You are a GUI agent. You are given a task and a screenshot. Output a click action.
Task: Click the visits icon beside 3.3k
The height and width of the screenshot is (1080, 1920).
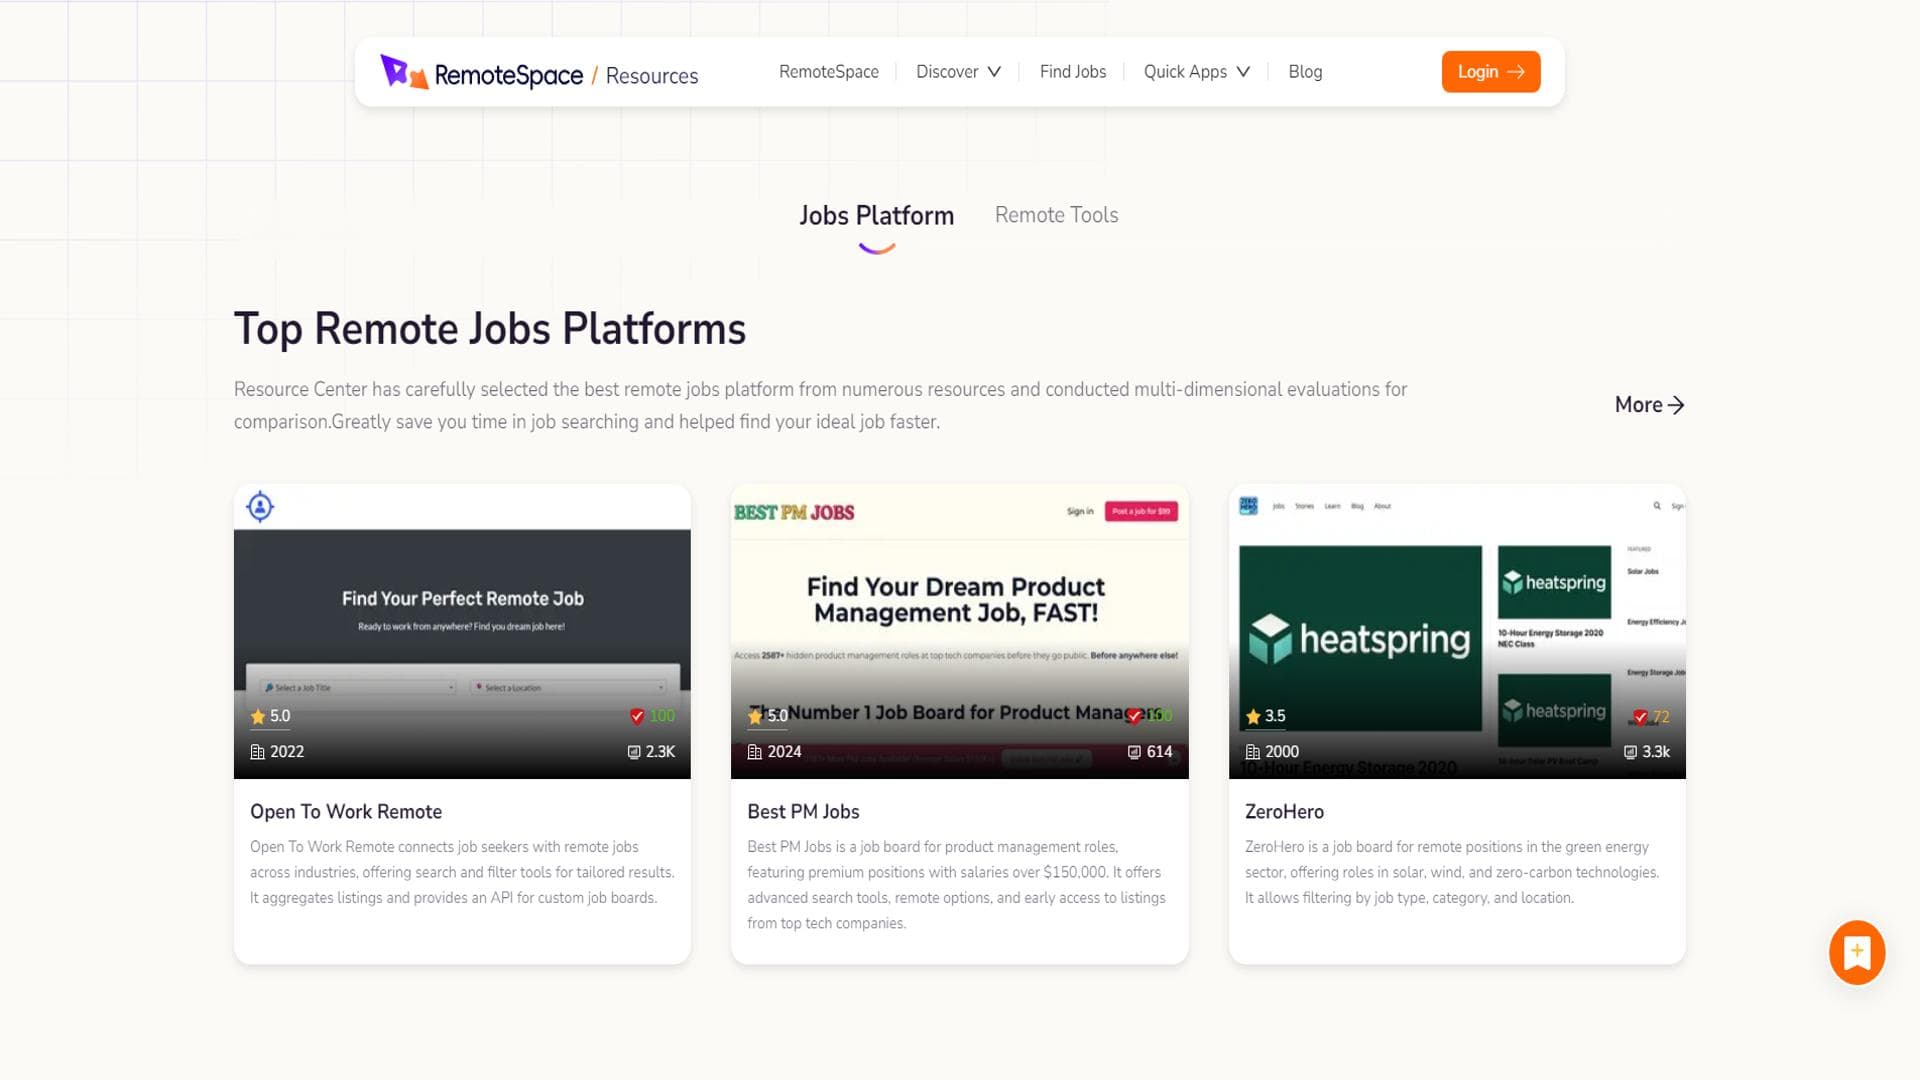click(x=1631, y=752)
